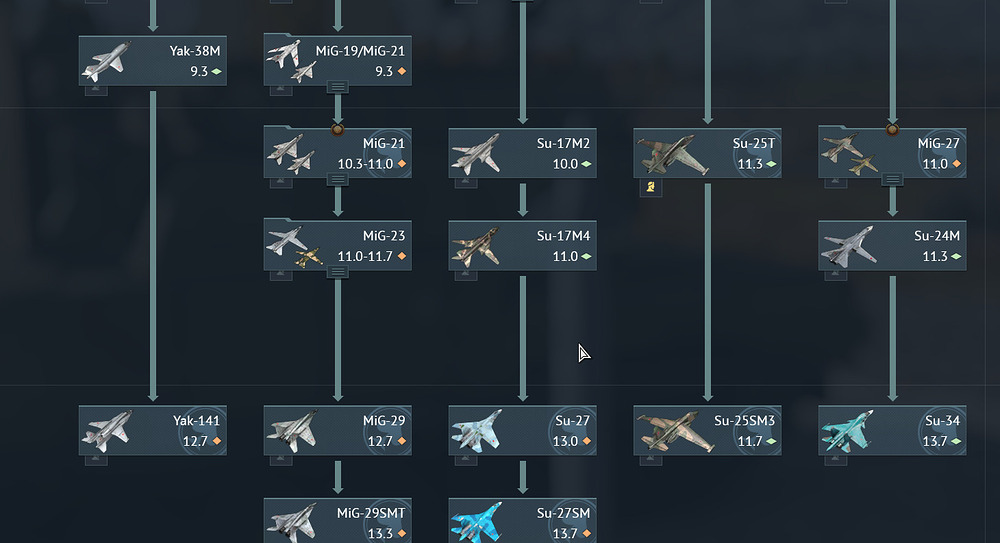Click the small tab below Yak-141 card
The height and width of the screenshot is (543, 1000).
pyautogui.click(x=96, y=459)
